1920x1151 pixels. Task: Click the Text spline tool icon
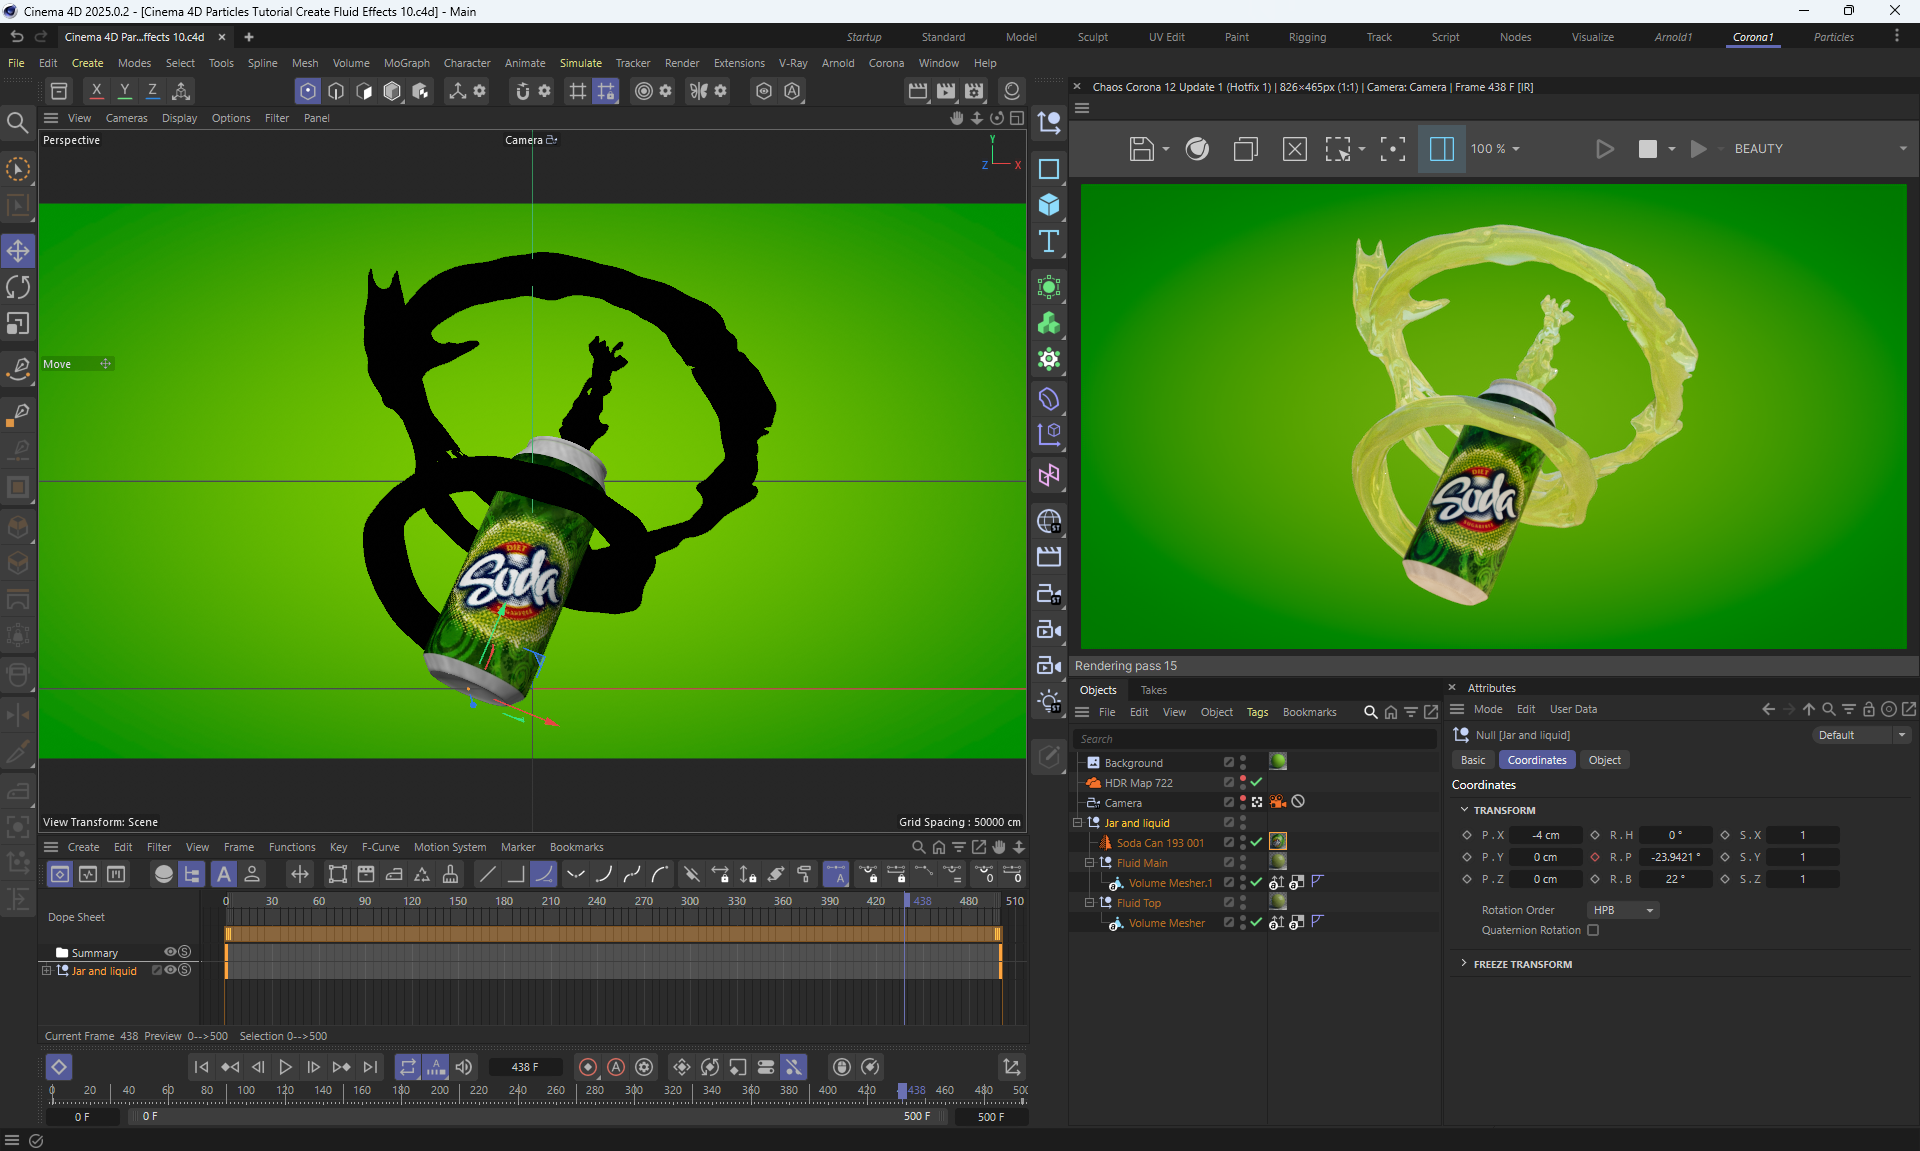coord(1049,241)
